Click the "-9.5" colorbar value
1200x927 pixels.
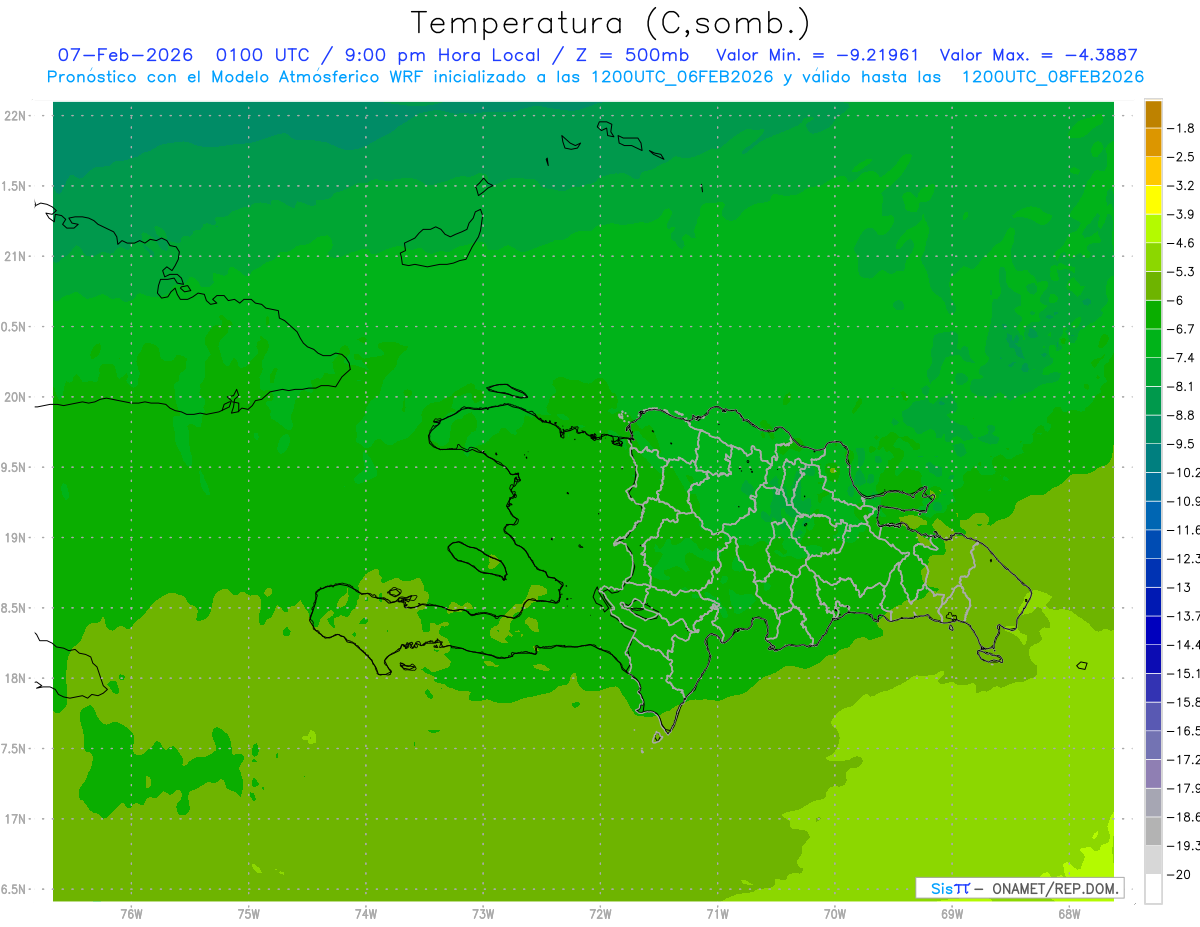click(x=1181, y=443)
